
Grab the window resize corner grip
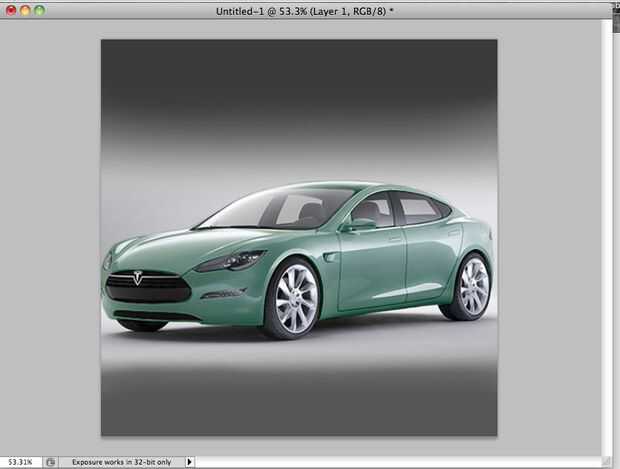(x=606, y=461)
